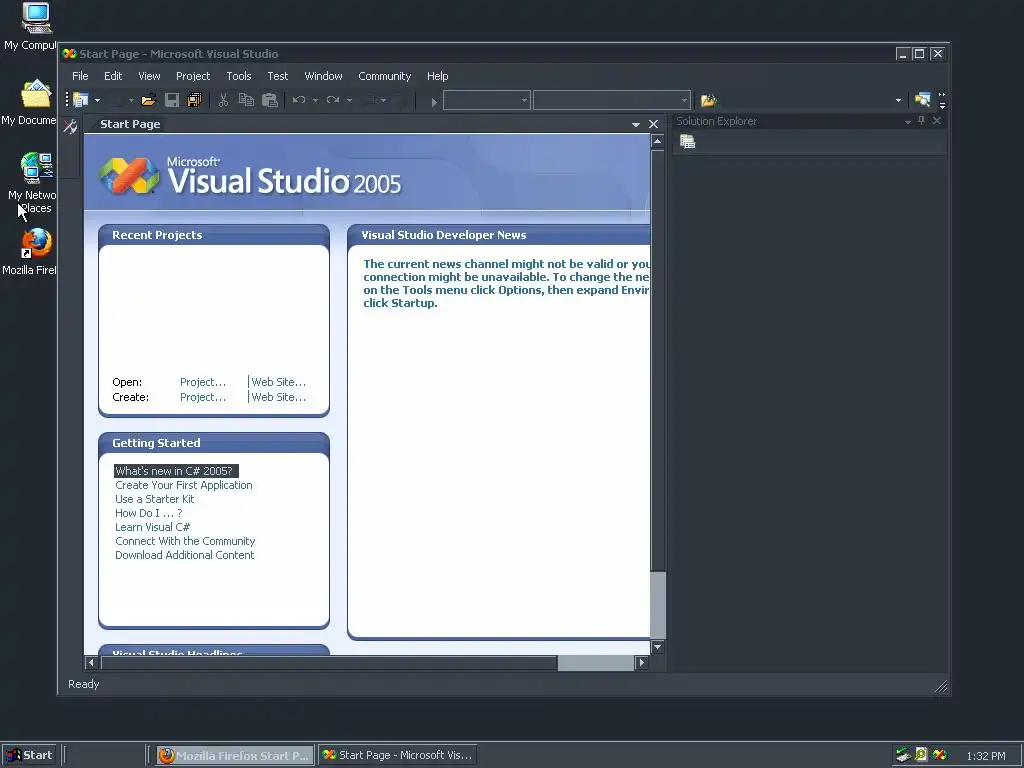Open "Connect With the Community" link
The height and width of the screenshot is (768, 1024).
click(x=185, y=541)
